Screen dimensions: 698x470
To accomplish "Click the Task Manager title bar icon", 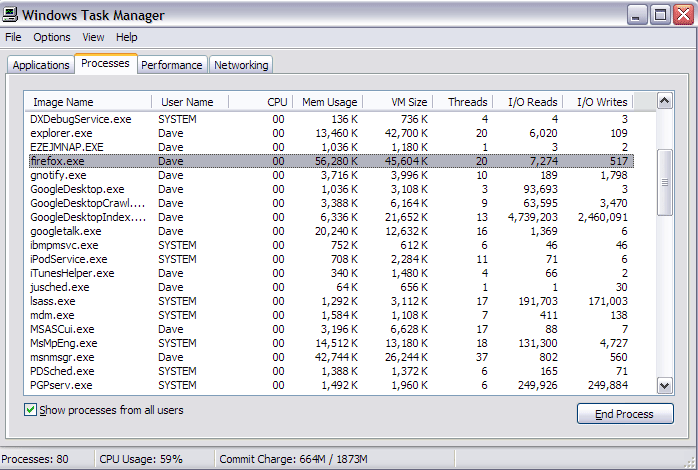I will pyautogui.click(x=11, y=14).
